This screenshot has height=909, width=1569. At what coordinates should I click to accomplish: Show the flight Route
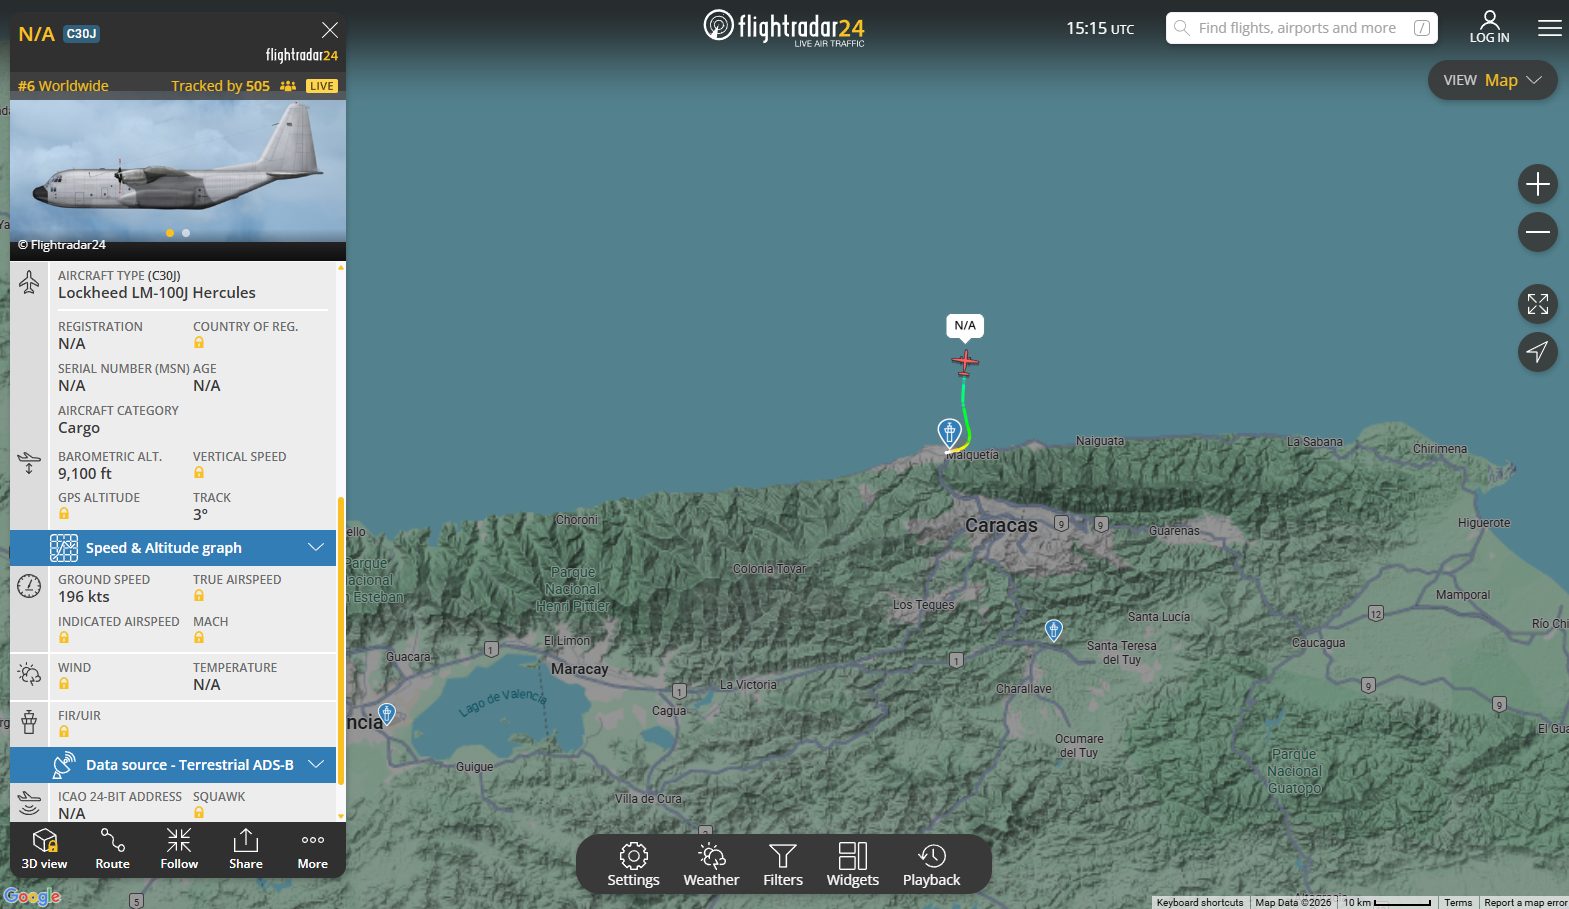pos(112,849)
